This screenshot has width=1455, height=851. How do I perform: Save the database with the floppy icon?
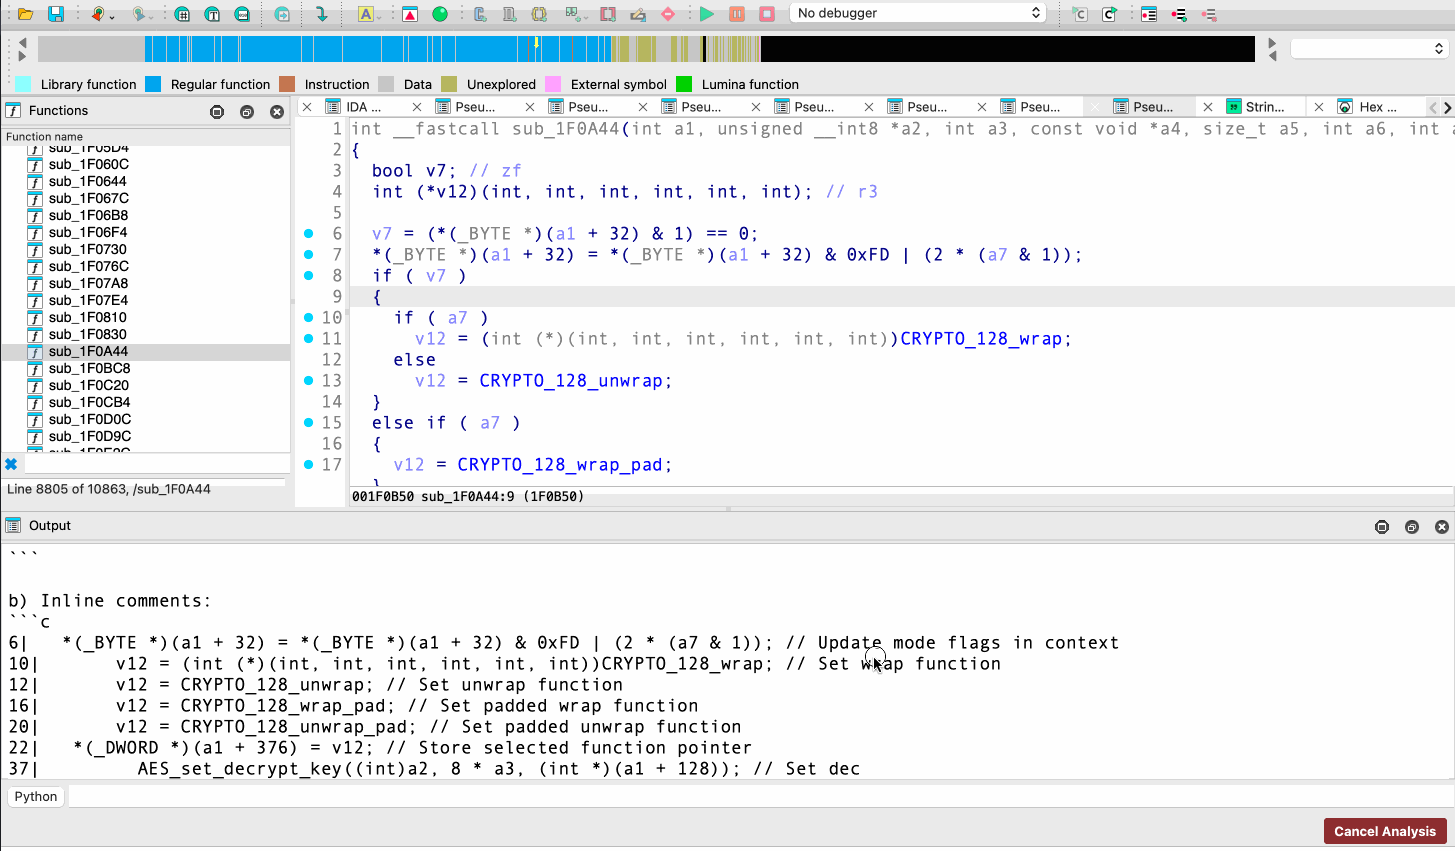click(x=56, y=14)
